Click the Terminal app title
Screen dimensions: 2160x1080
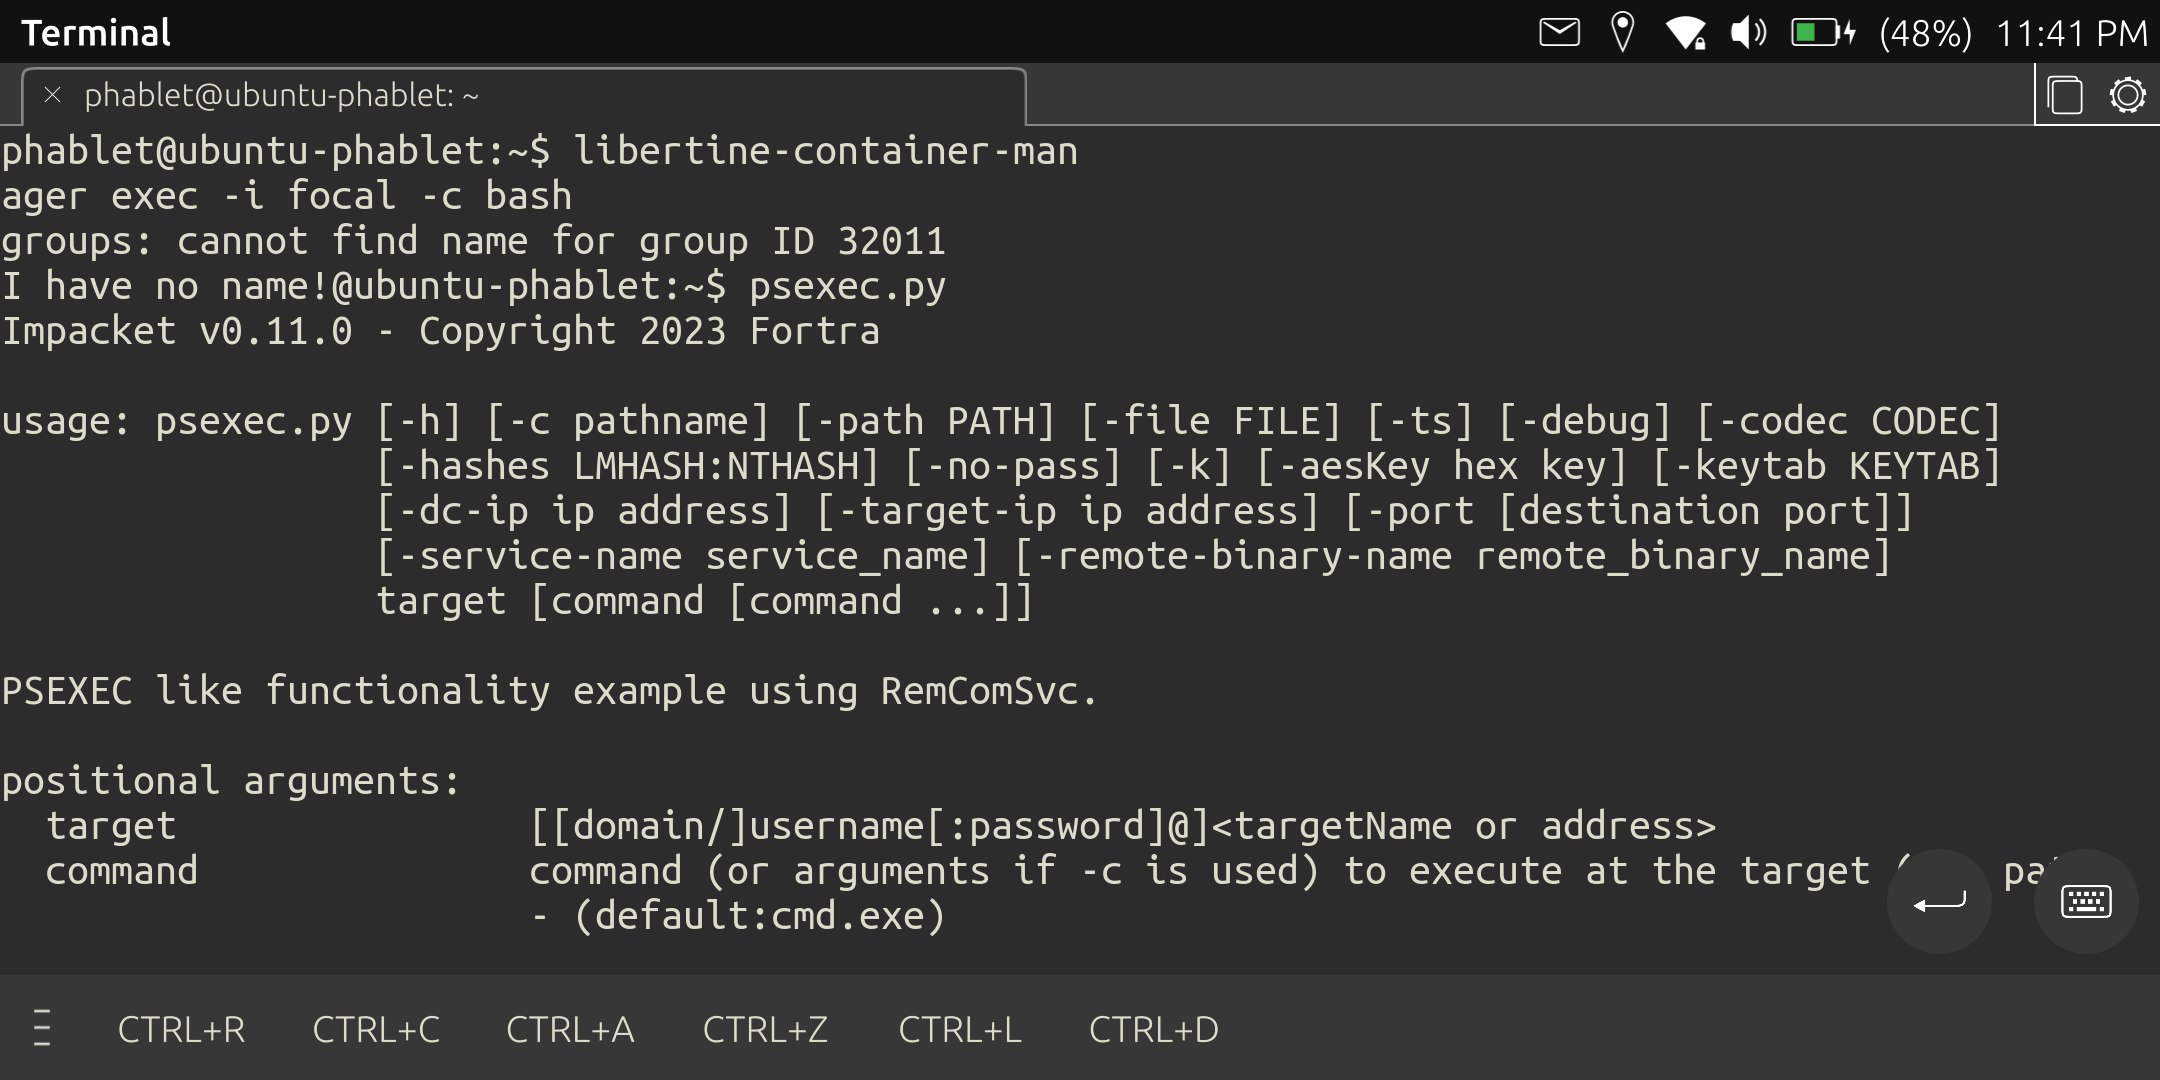[96, 33]
